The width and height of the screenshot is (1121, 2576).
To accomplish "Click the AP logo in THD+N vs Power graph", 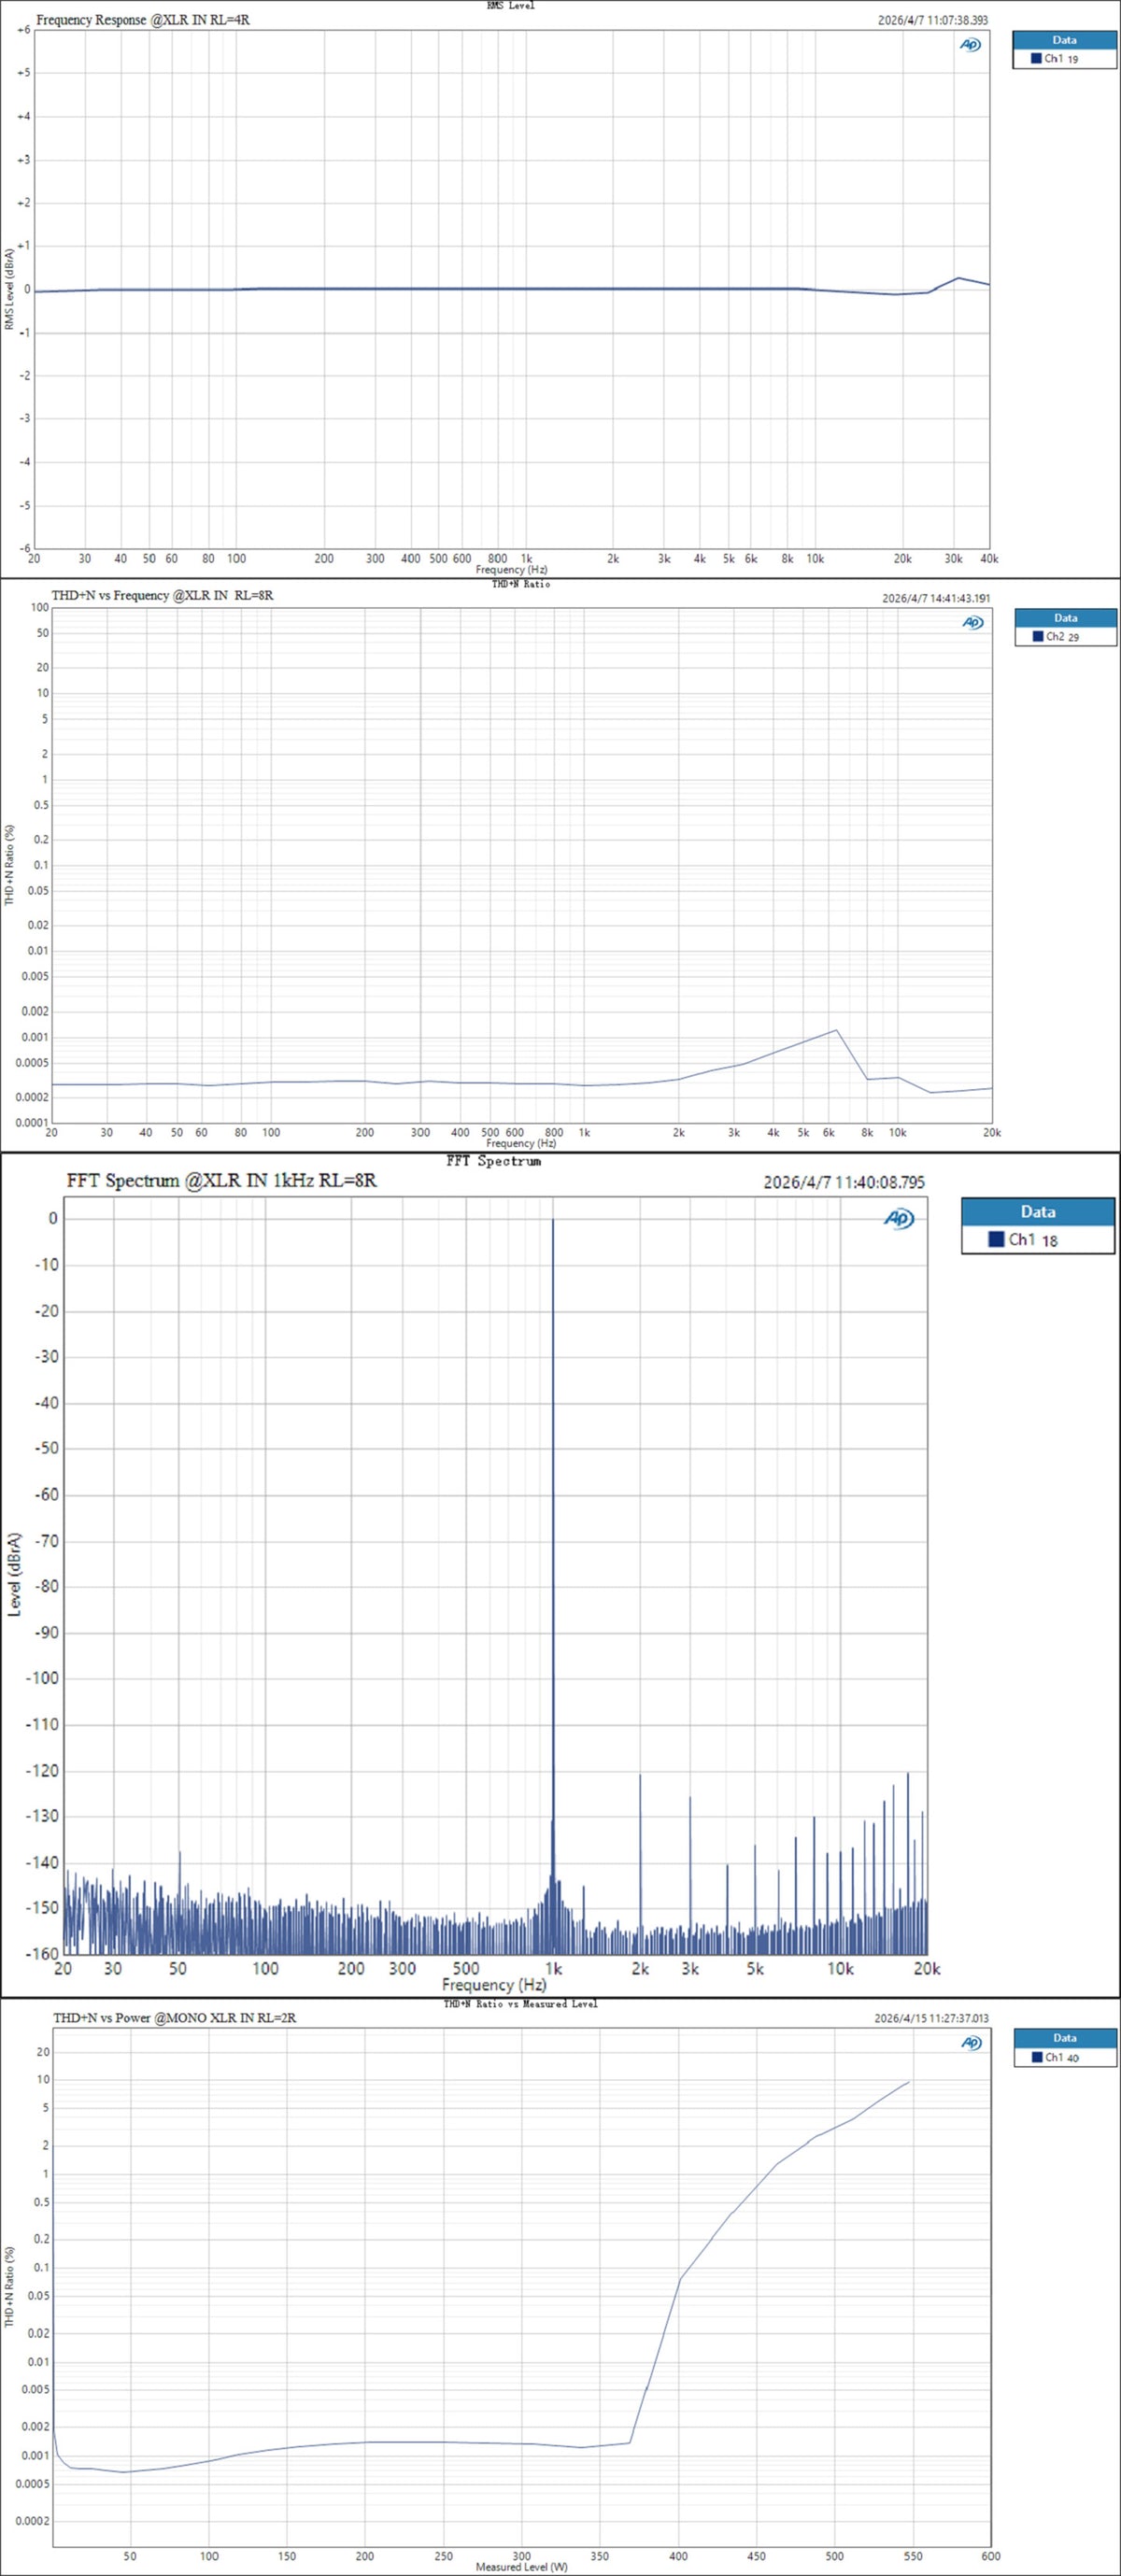I will [x=971, y=2042].
